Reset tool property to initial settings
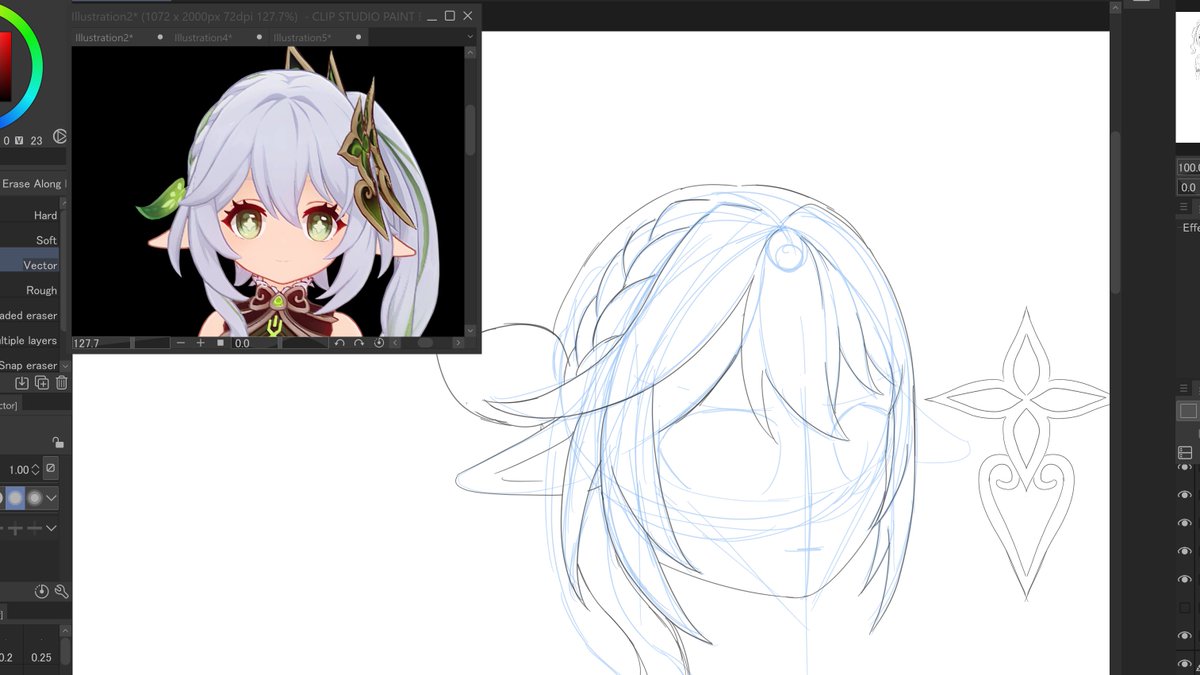Image resolution: width=1200 pixels, height=675 pixels. (42, 592)
